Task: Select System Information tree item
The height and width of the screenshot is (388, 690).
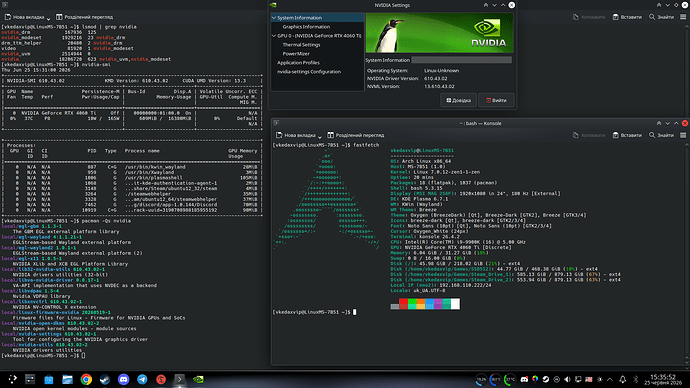Action: click(299, 18)
